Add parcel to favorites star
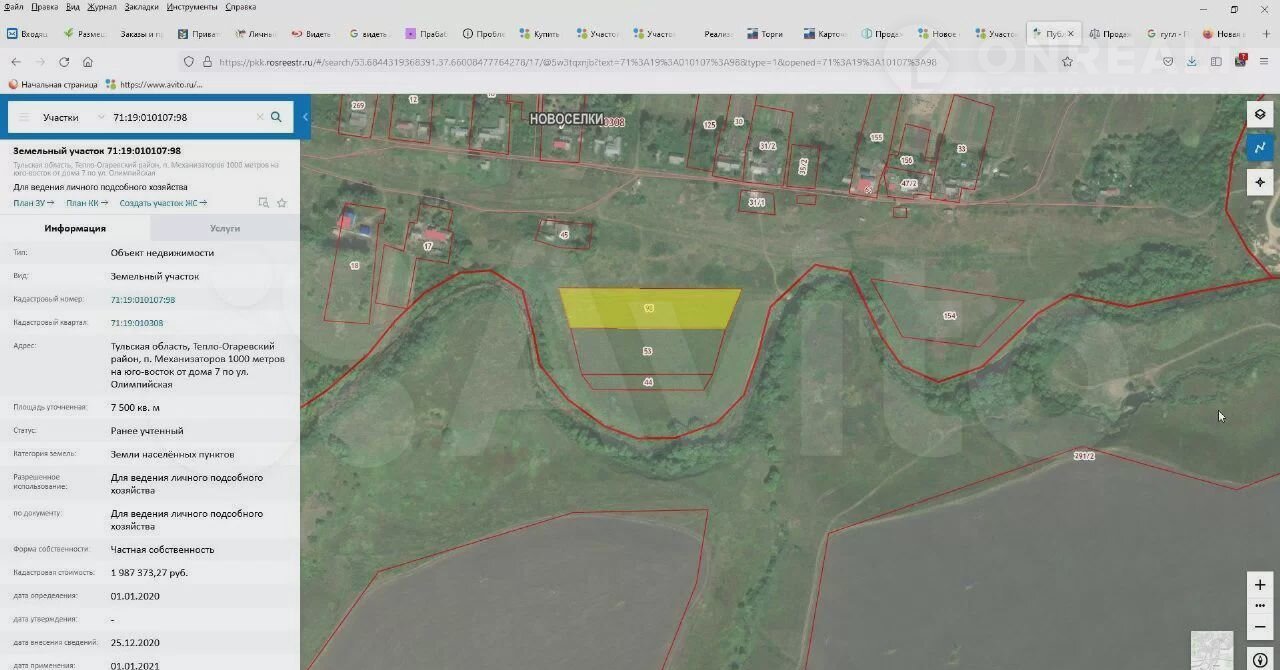 click(x=282, y=203)
